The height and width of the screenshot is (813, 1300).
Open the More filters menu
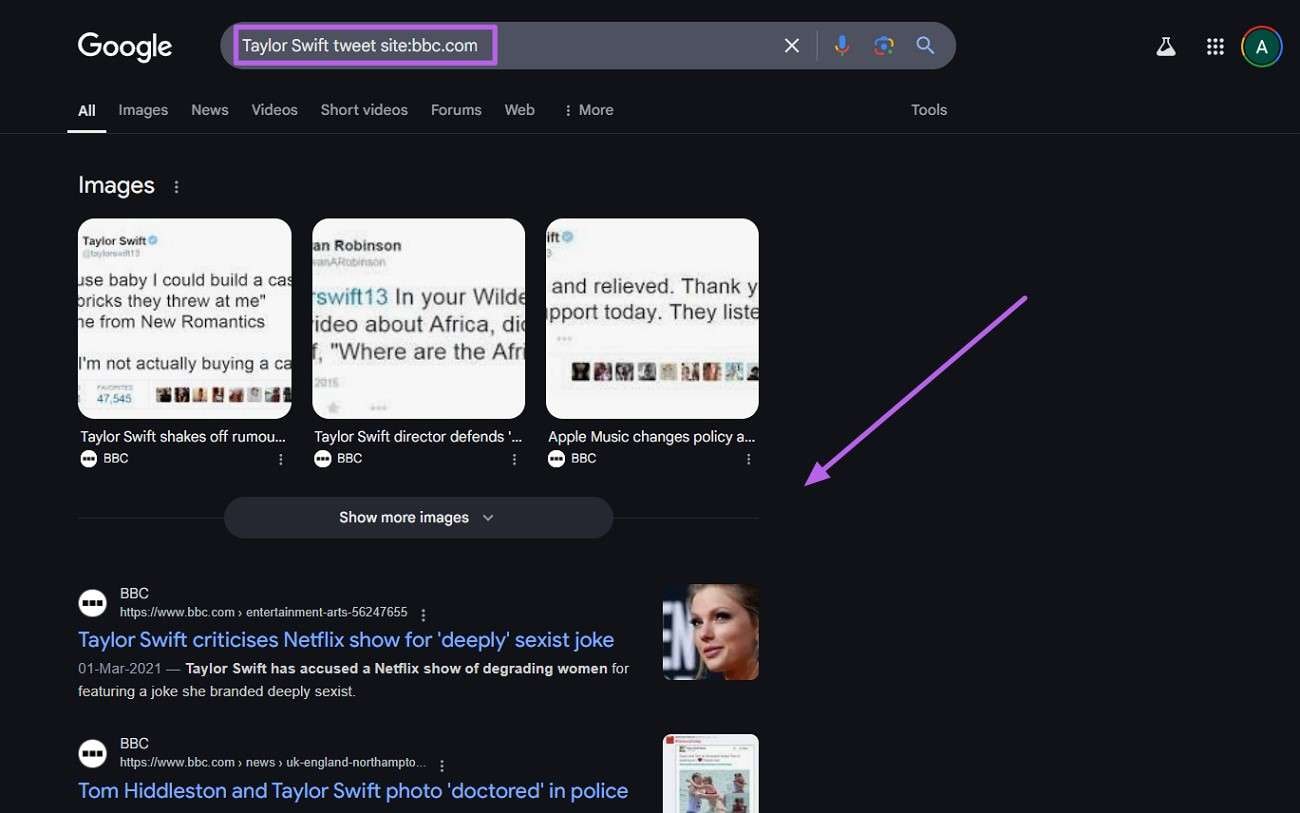(588, 110)
